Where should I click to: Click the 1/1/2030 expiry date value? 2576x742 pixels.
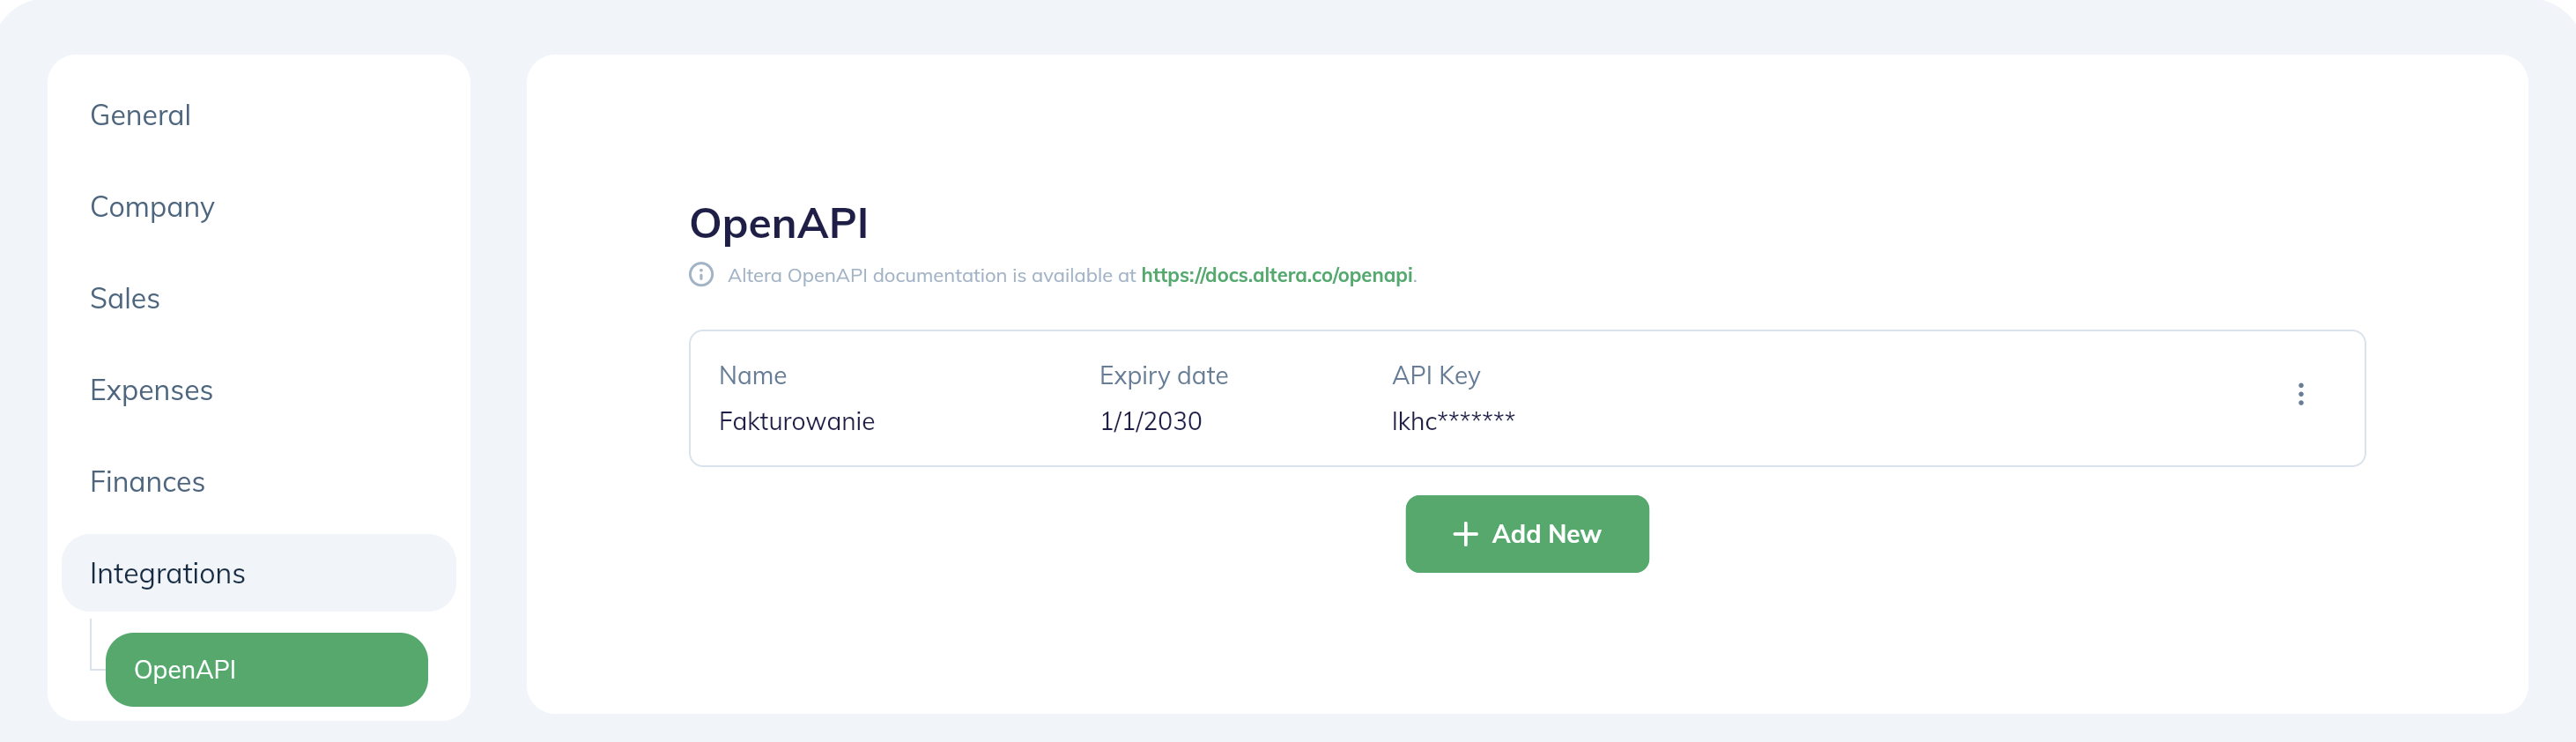(x=1150, y=421)
